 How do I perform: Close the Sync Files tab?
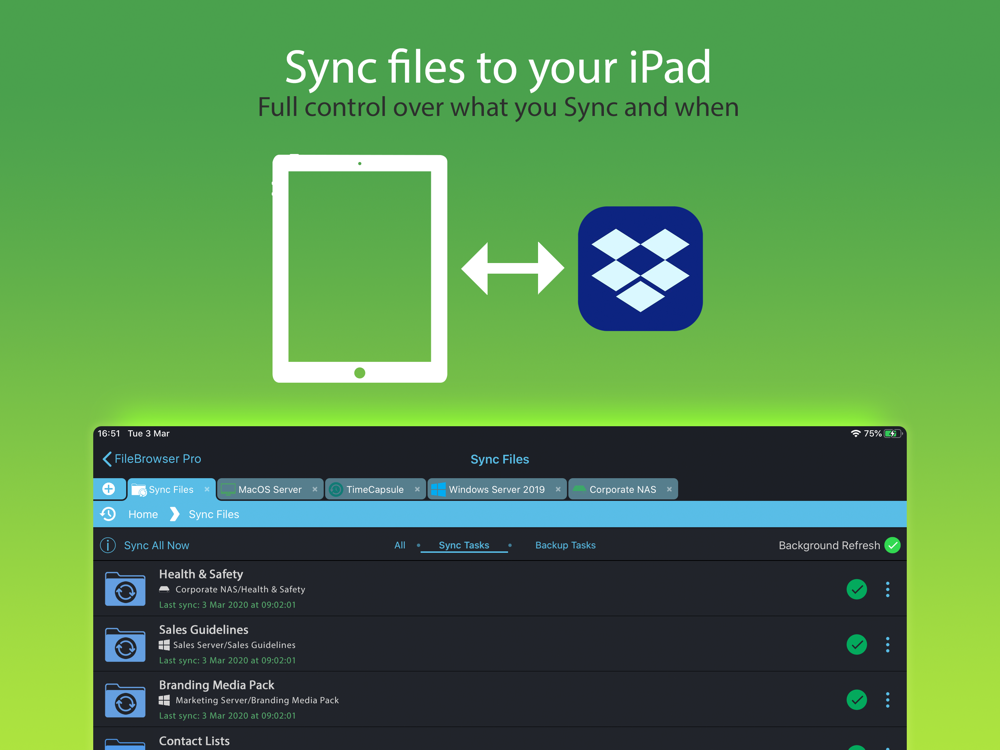click(207, 490)
